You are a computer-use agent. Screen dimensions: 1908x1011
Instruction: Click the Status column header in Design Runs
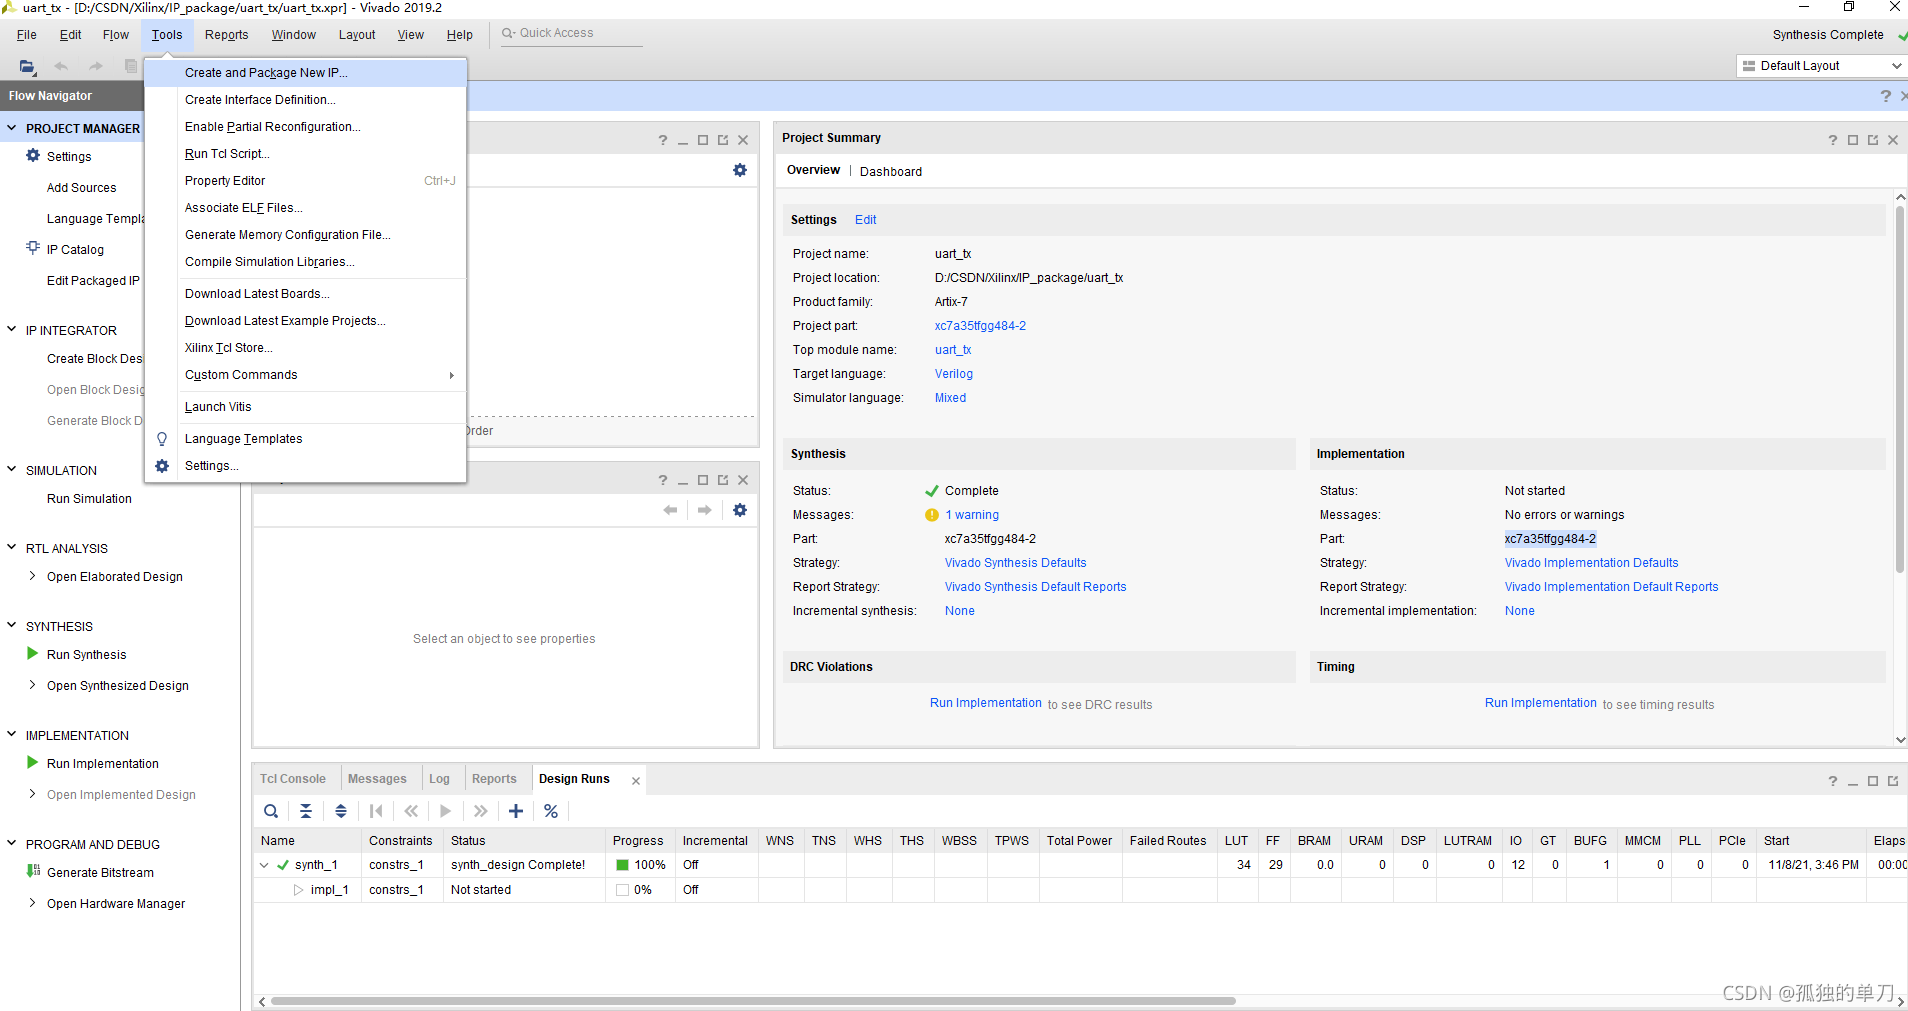pos(524,841)
